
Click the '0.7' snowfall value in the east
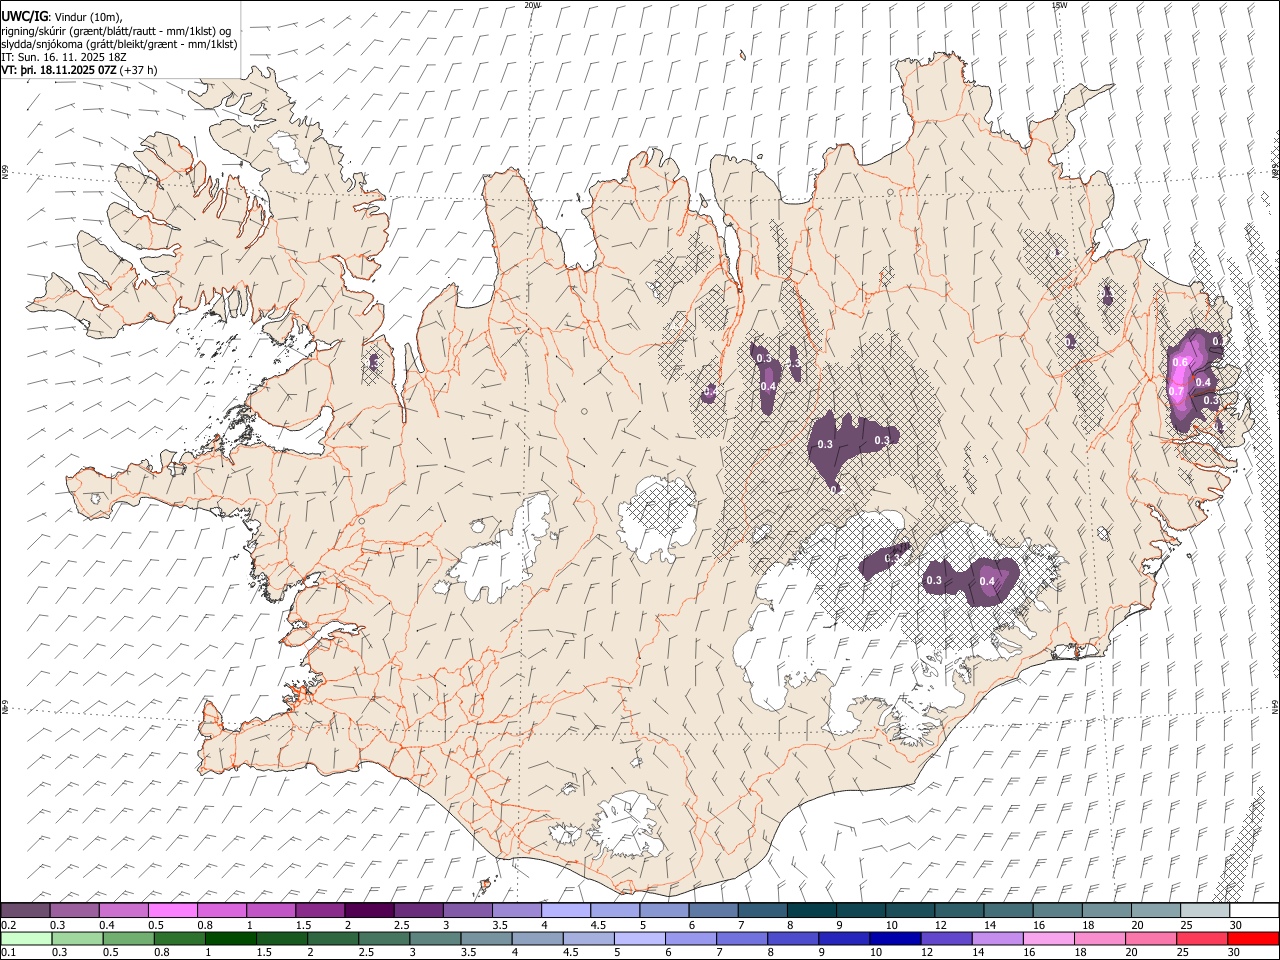[x=1176, y=390]
